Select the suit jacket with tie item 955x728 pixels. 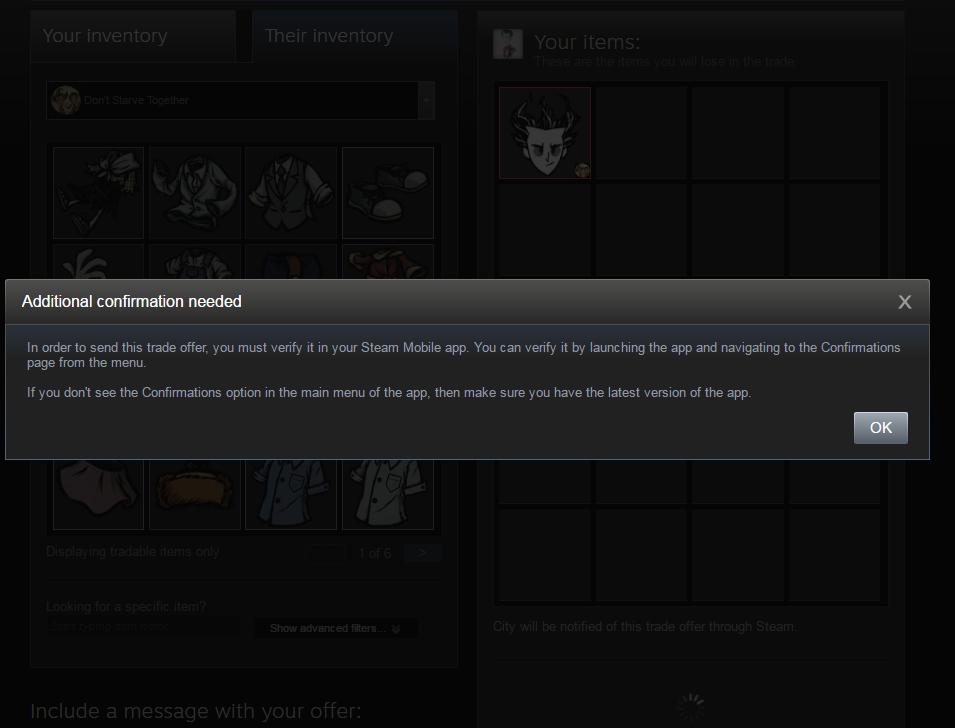point(291,193)
